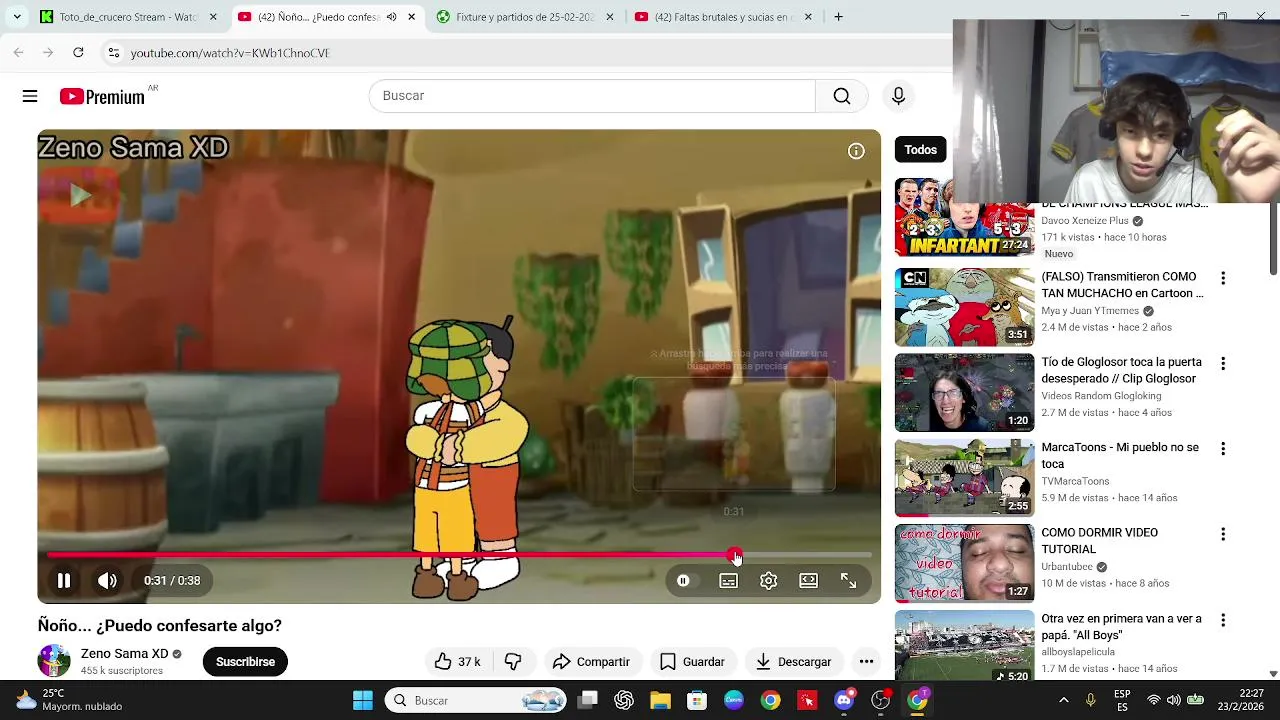Subscribe with the Suscribirse button
The height and width of the screenshot is (720, 1280).
[245, 661]
